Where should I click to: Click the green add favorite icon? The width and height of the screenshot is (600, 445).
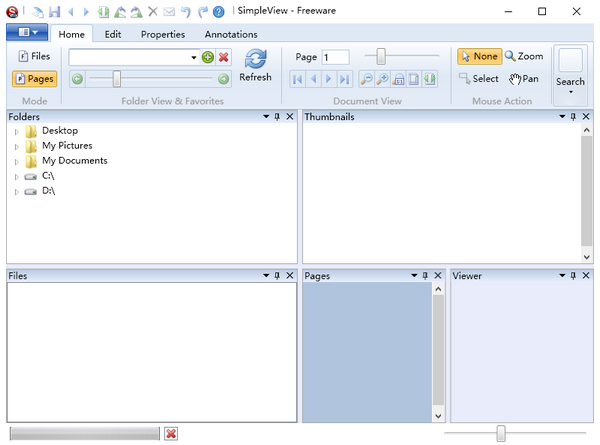[x=208, y=57]
